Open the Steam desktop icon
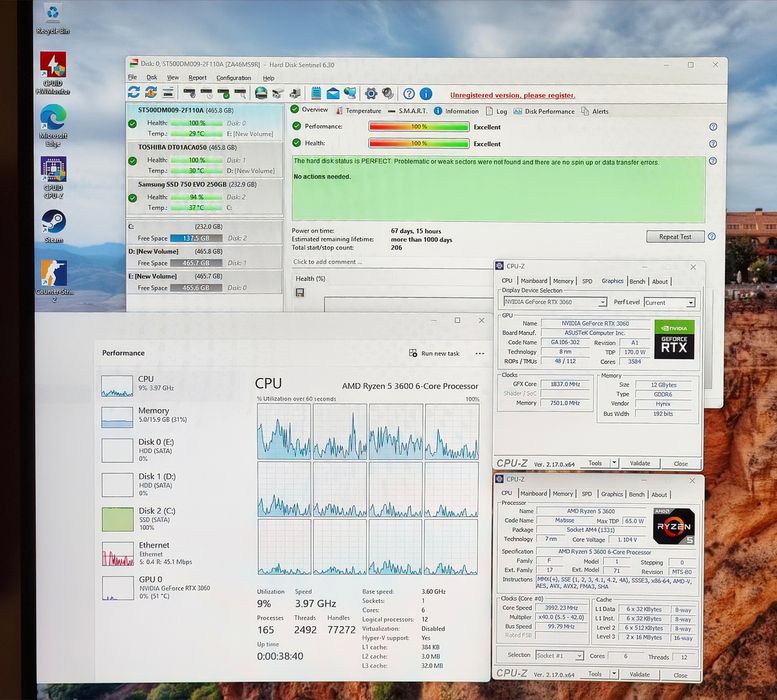Viewport: 777px width, 700px height. 54,226
